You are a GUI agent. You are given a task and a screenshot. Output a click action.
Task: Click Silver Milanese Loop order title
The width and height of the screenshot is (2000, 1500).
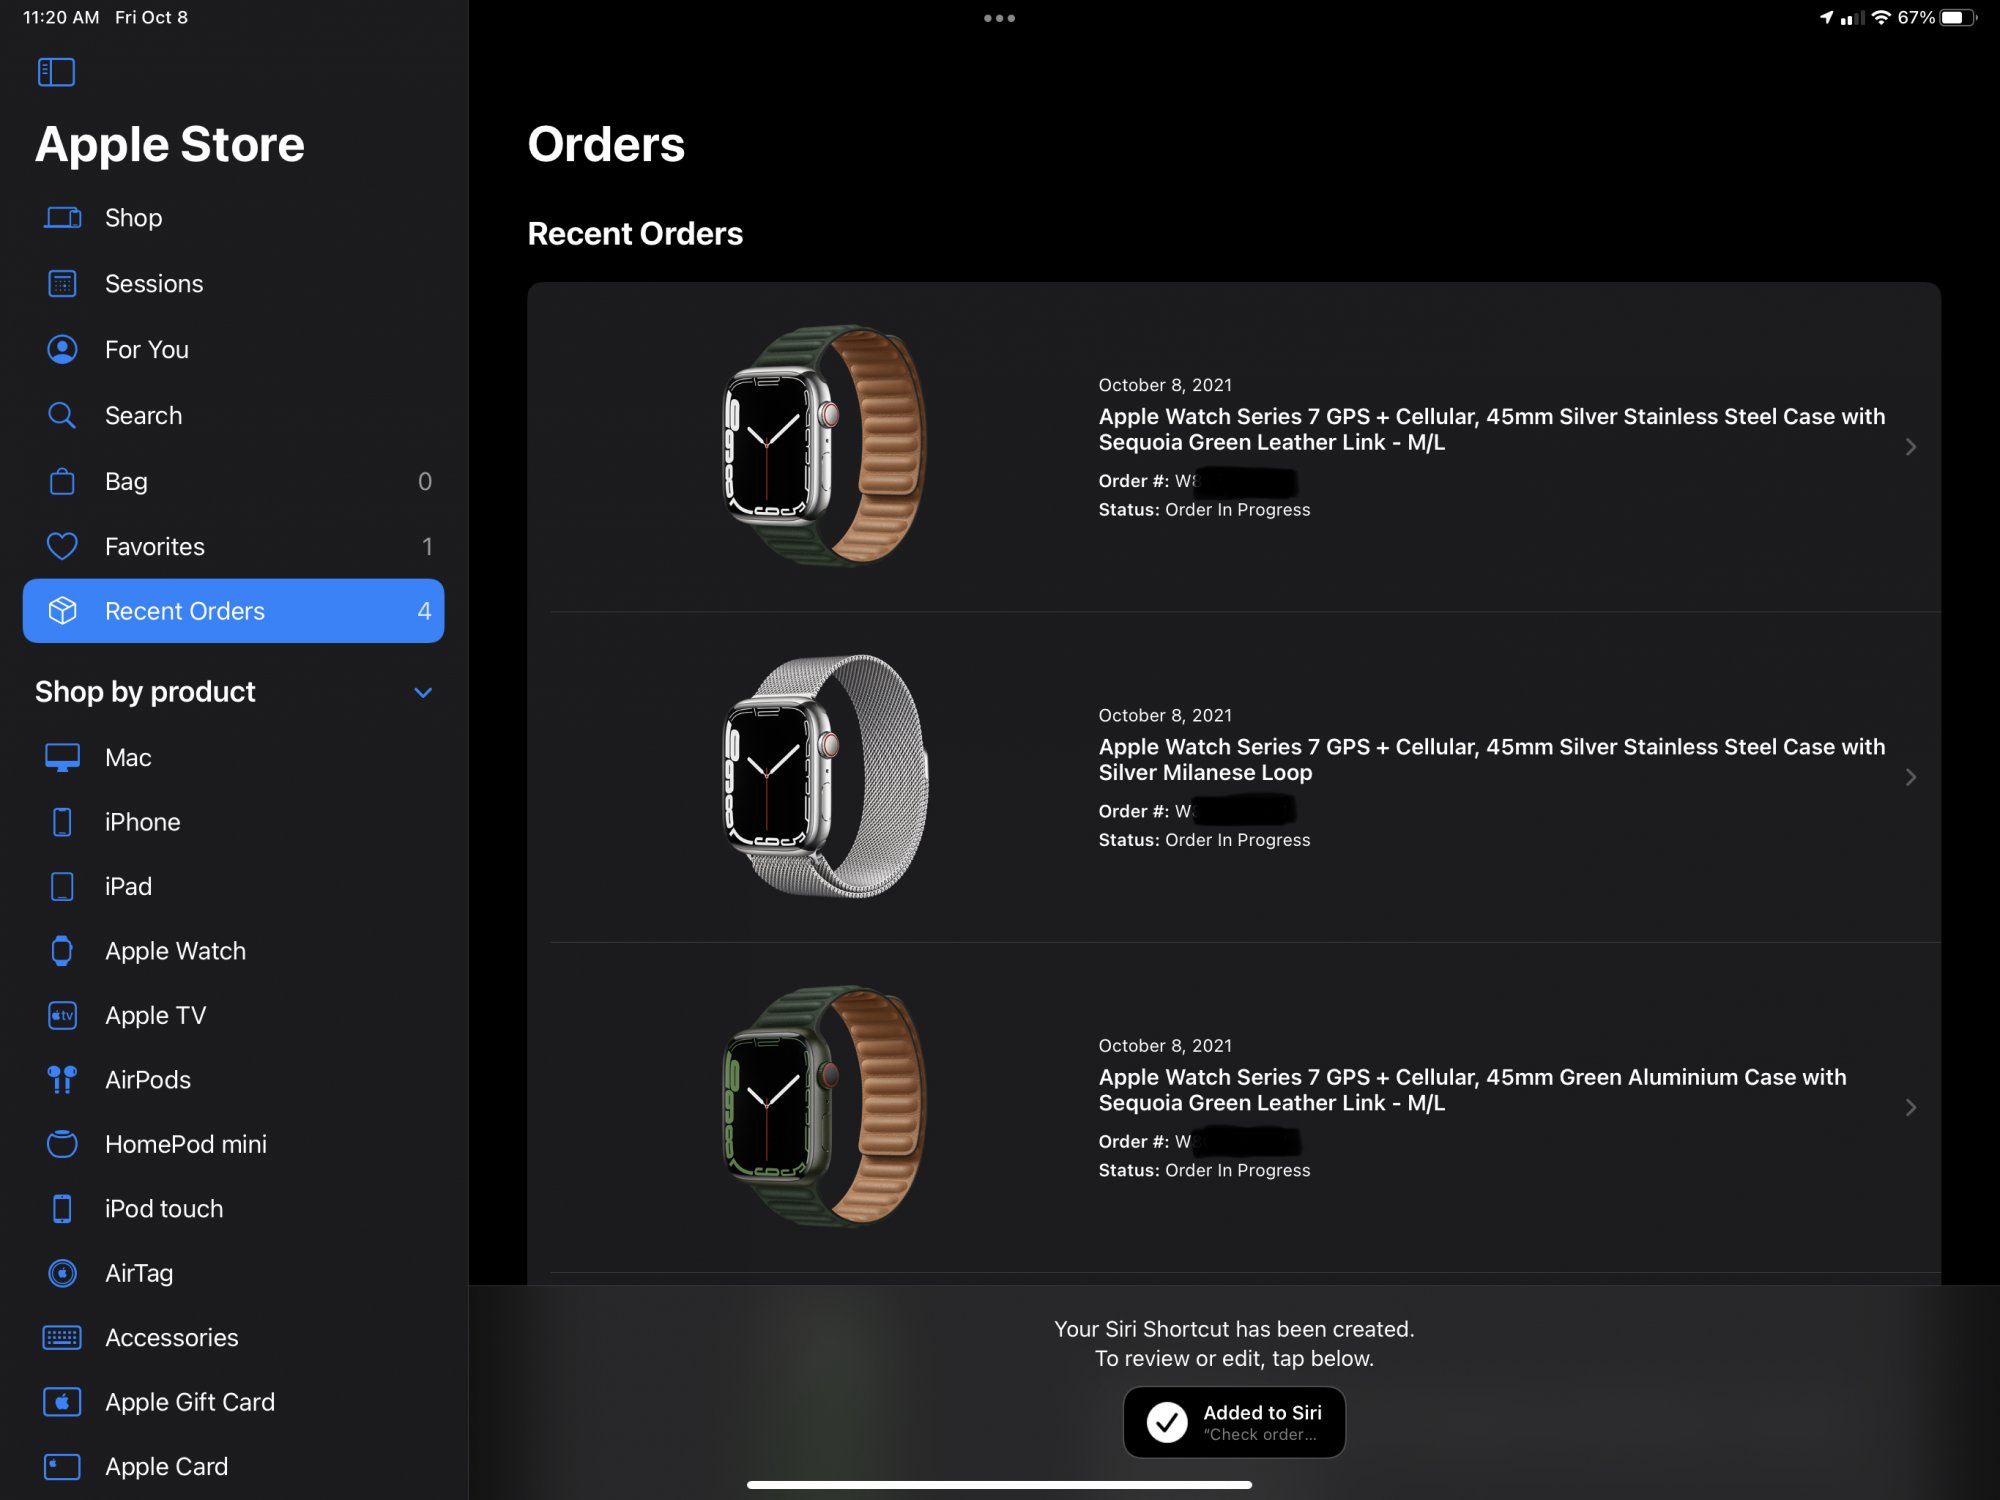coord(1490,759)
